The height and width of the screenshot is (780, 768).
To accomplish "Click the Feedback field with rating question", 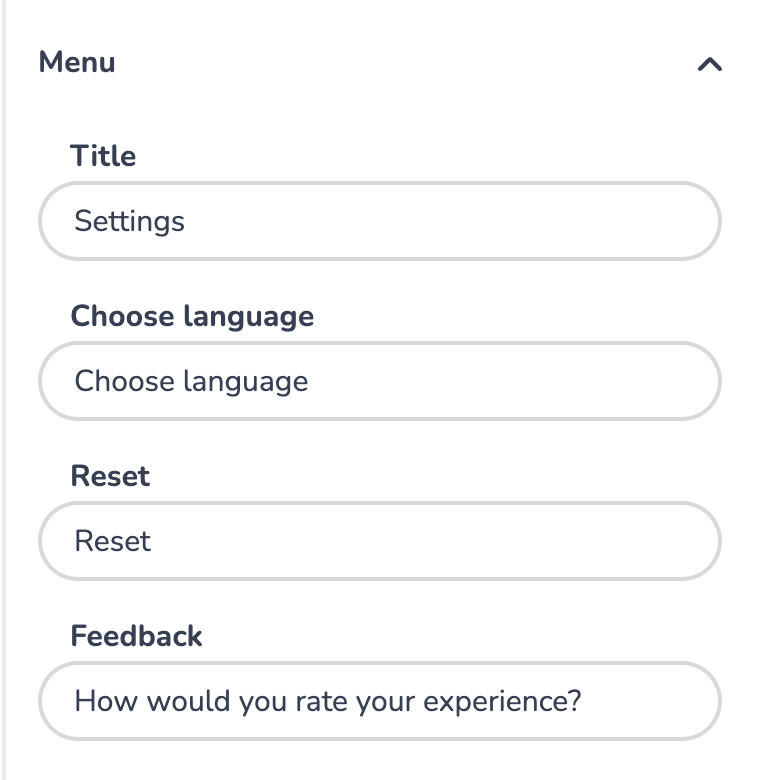I will pyautogui.click(x=379, y=701).
